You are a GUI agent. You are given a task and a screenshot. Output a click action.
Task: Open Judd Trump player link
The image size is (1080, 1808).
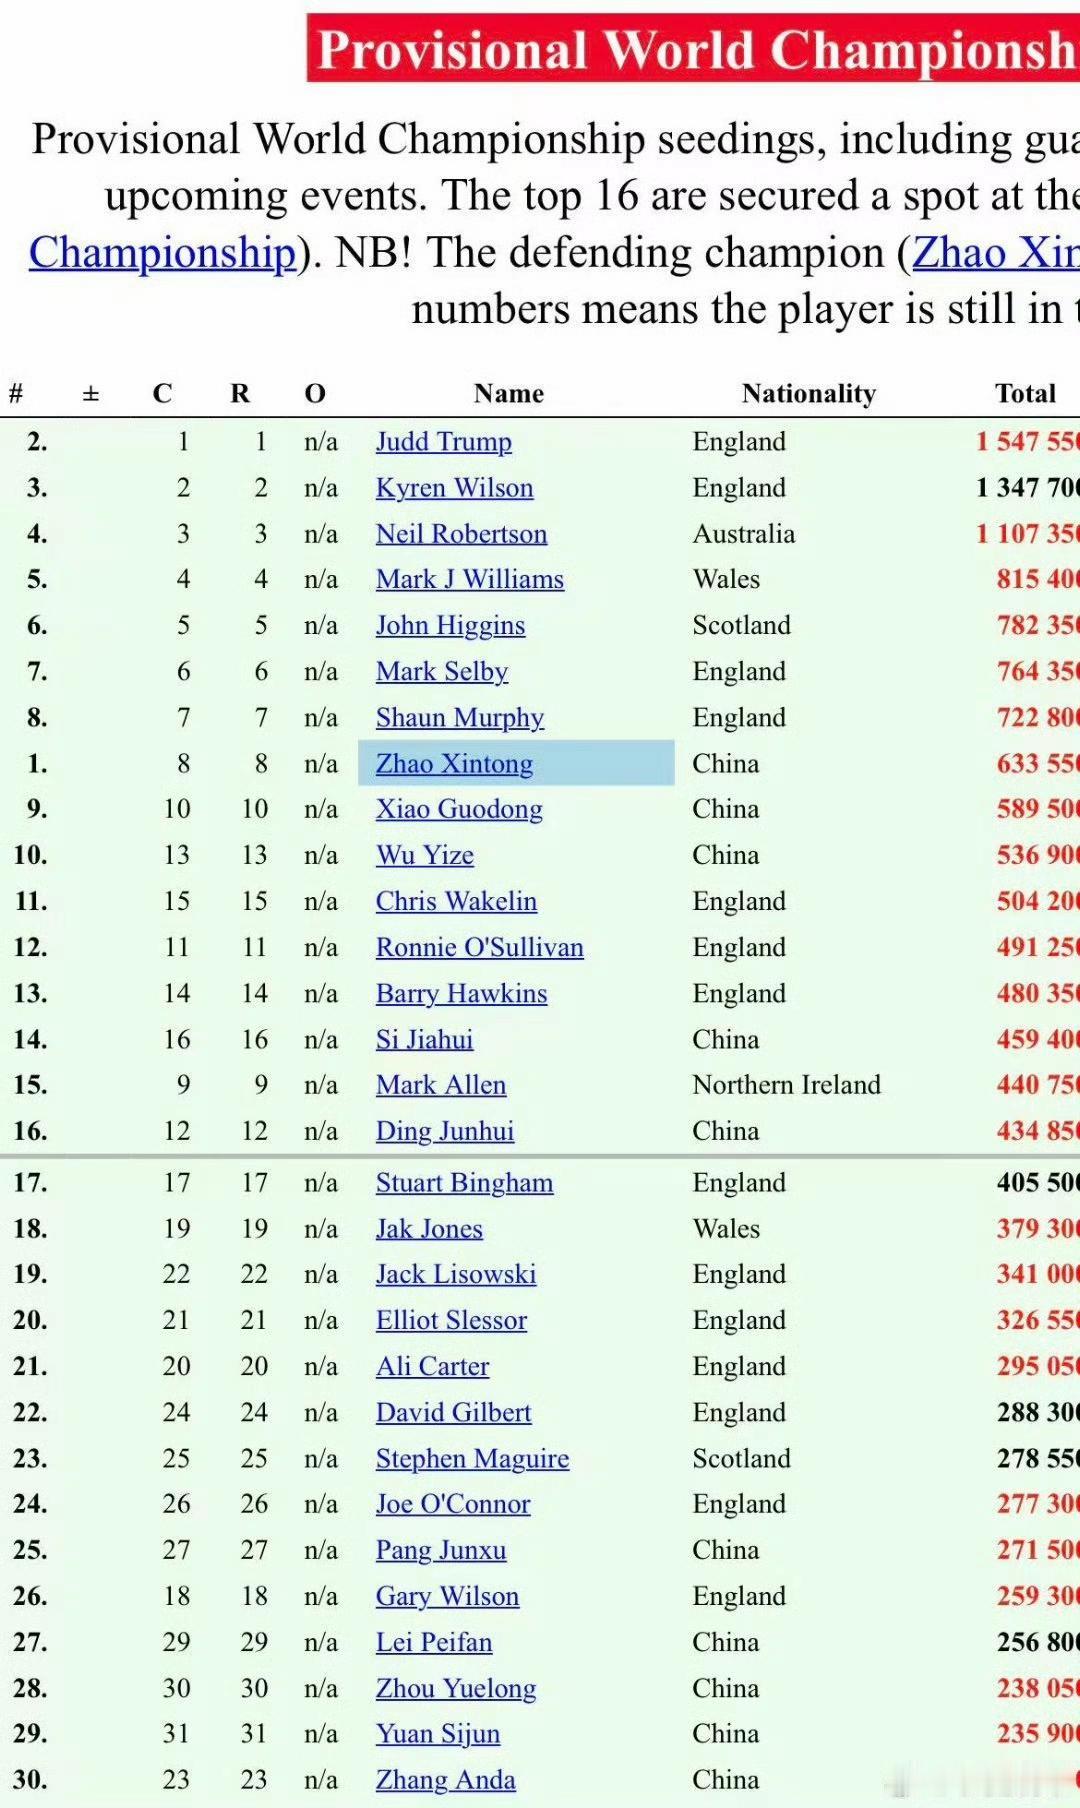tap(443, 442)
